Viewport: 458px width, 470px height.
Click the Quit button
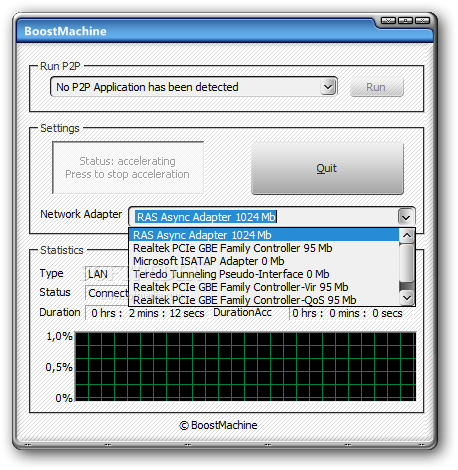tap(327, 168)
